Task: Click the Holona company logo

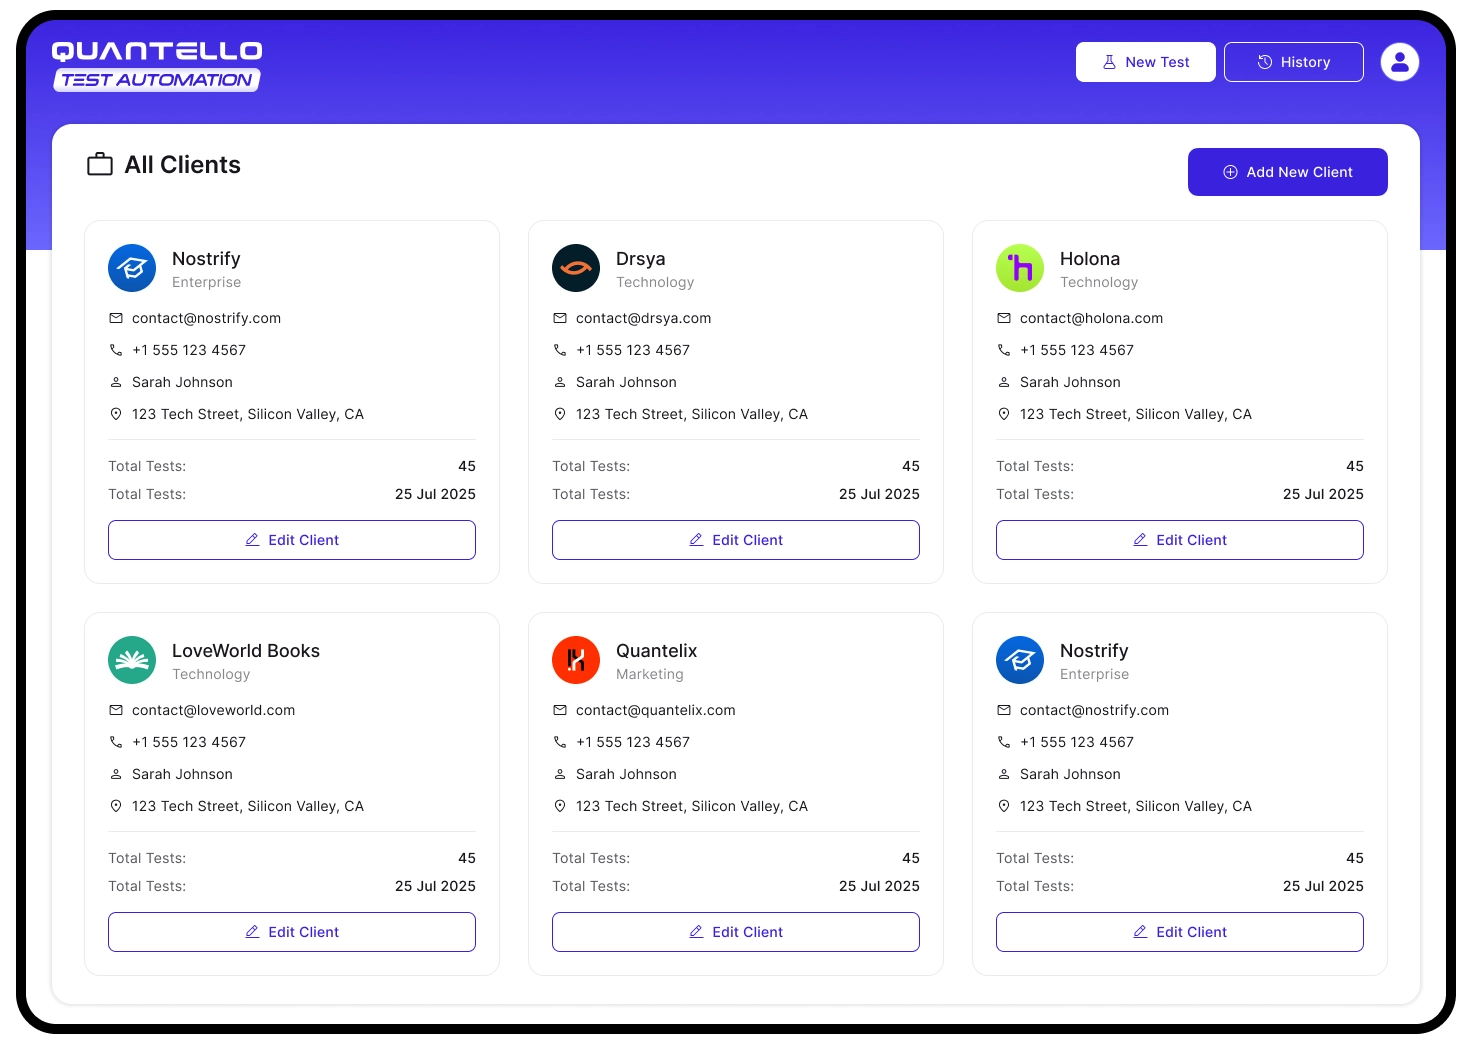Action: (x=1020, y=268)
